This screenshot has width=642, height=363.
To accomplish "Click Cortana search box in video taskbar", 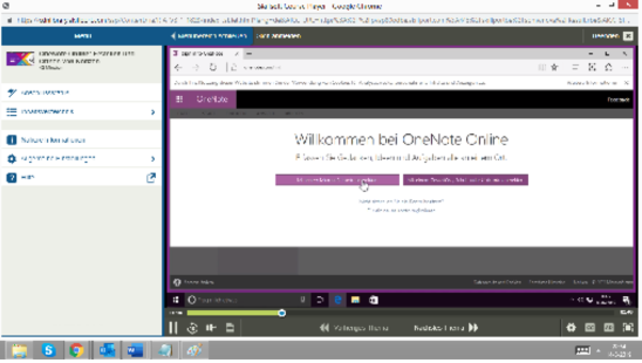I will (x=247, y=300).
